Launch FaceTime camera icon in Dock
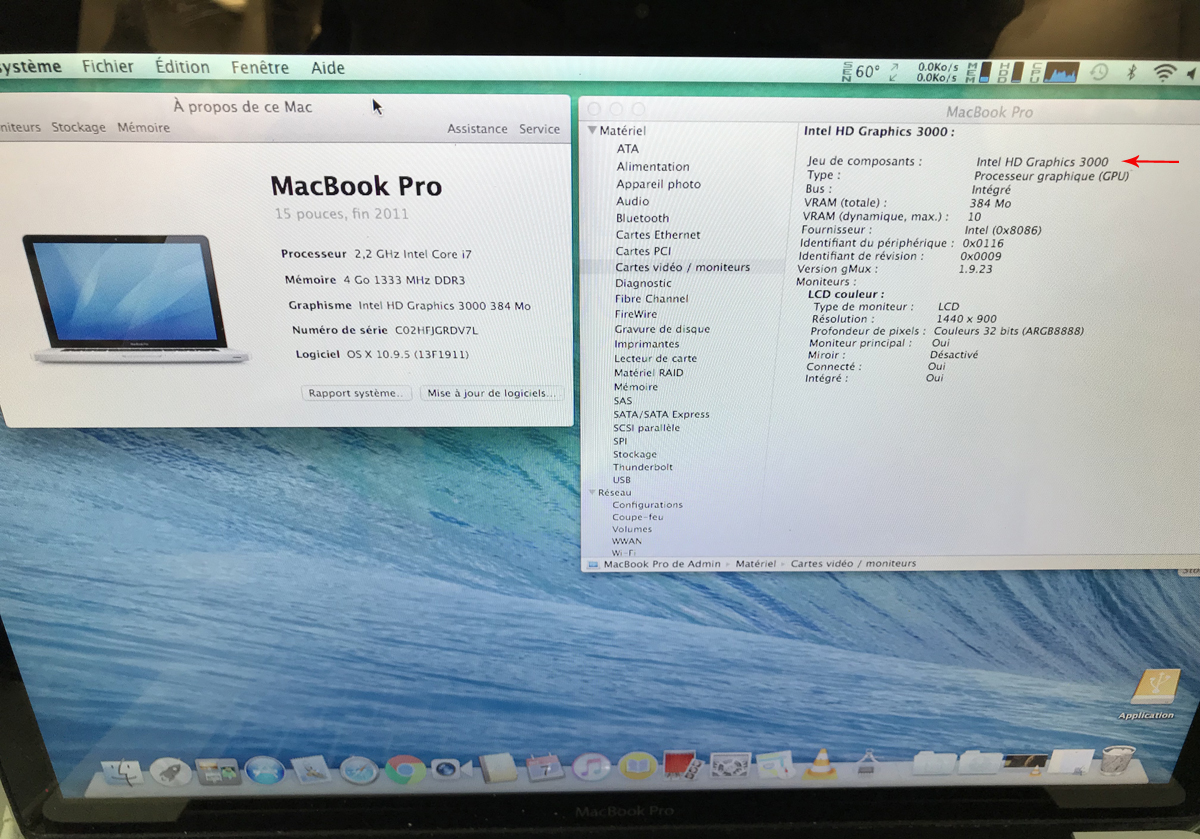The image size is (1200, 839). [450, 769]
